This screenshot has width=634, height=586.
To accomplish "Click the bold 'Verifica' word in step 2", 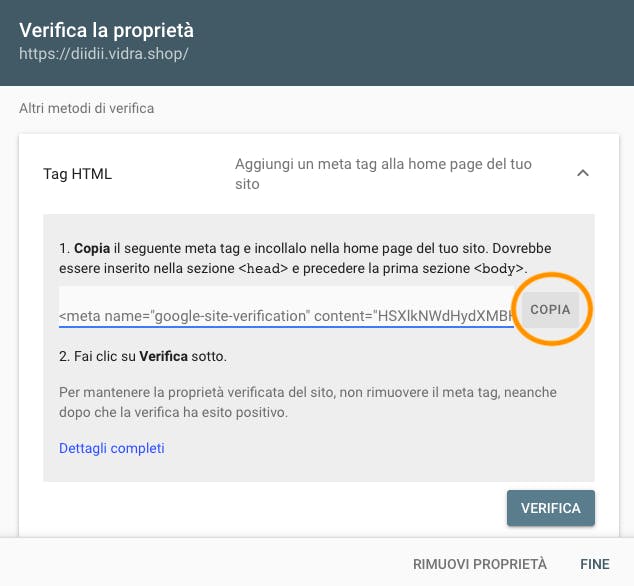I will point(163,356).
